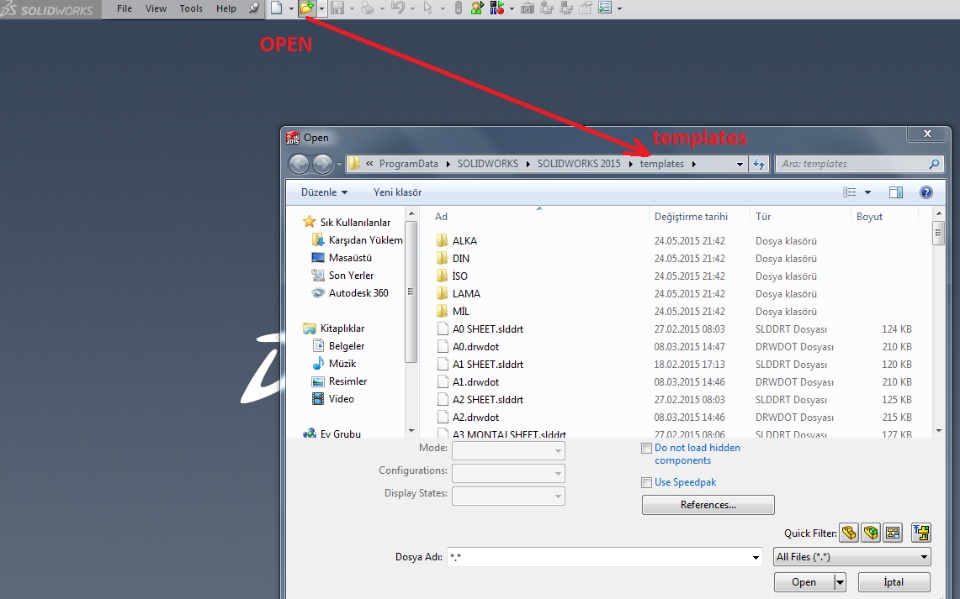Open the All Files file type dropdown
Screen dimensions: 960x599
click(x=852, y=557)
